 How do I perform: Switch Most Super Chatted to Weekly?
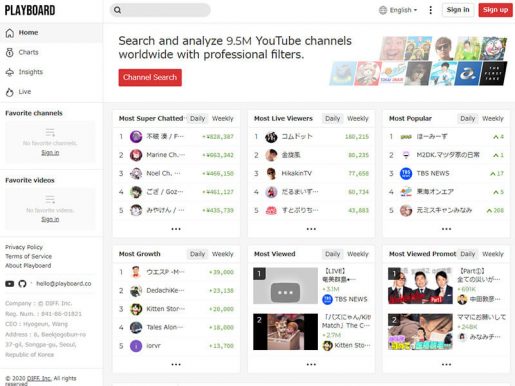point(223,119)
